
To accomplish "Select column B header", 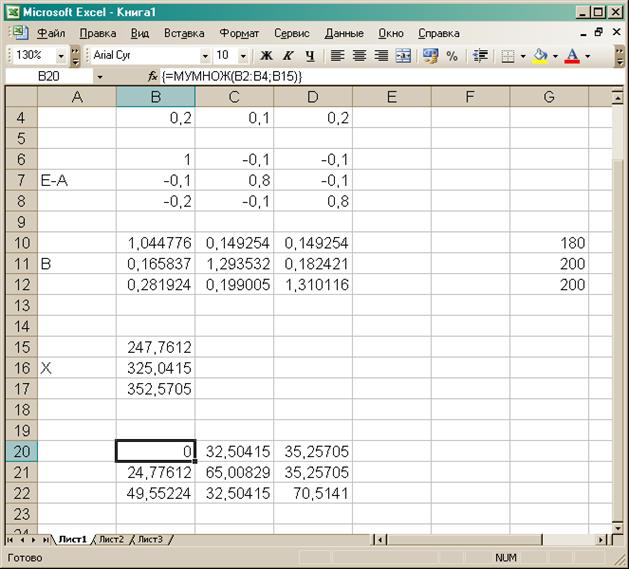I will (156, 97).
